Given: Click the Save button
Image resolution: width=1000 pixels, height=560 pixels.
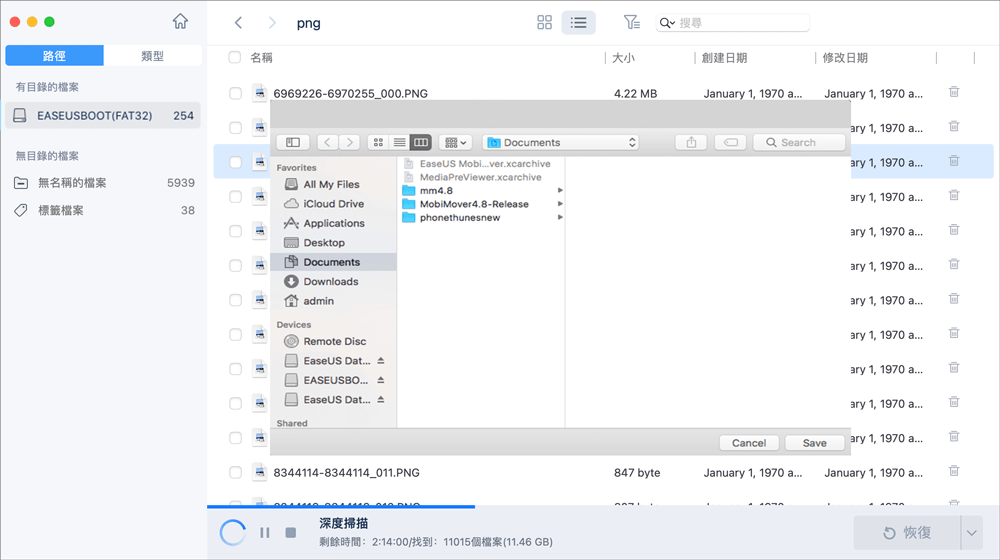Looking at the screenshot, I should point(814,443).
